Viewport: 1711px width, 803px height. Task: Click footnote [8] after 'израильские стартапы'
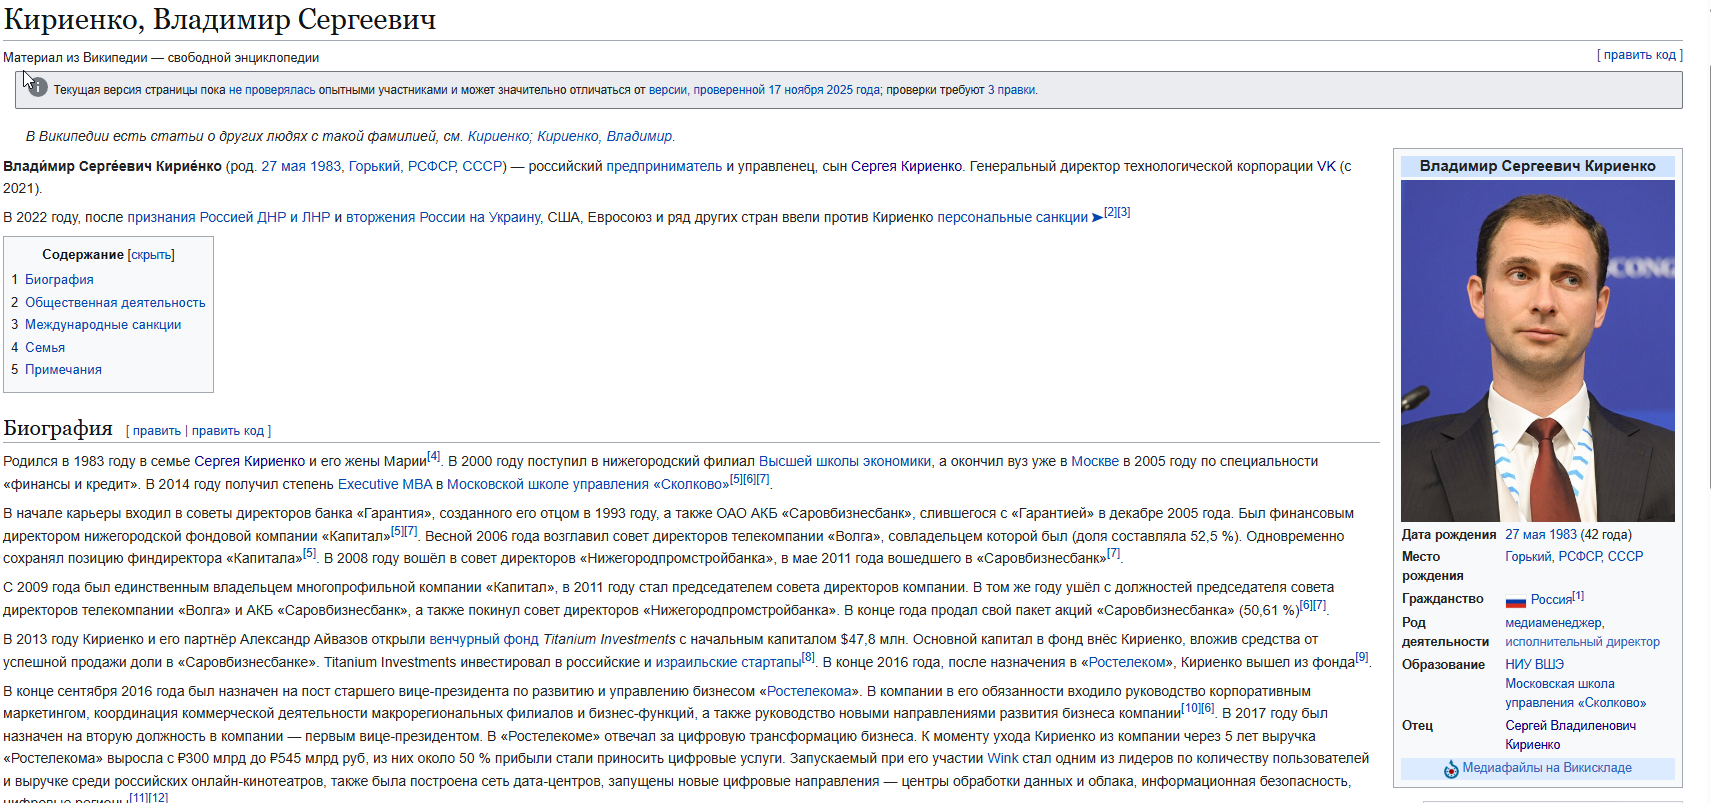coord(808,657)
